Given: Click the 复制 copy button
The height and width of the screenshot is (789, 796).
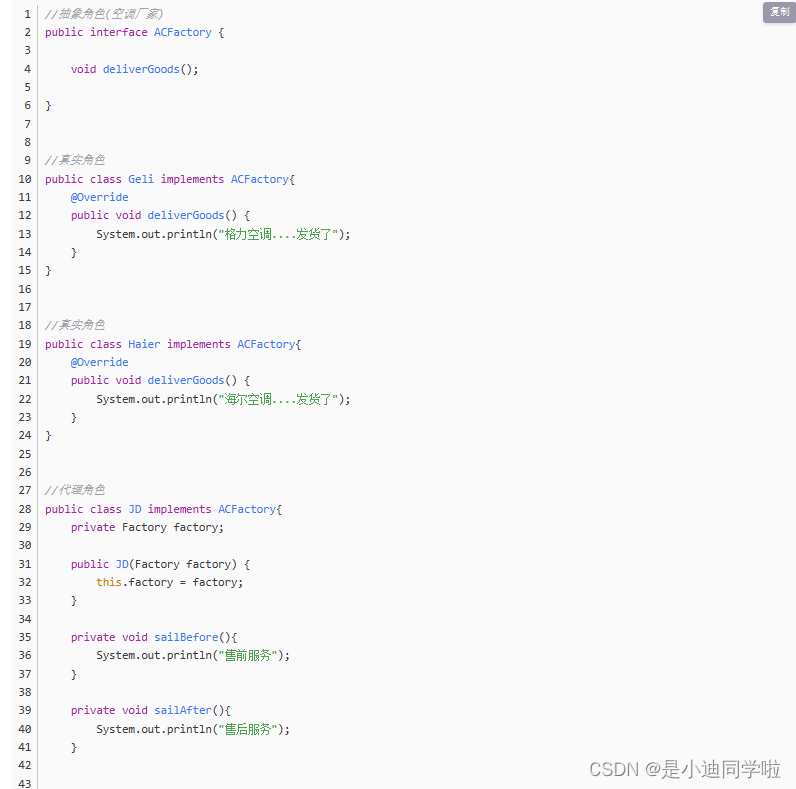Looking at the screenshot, I should point(779,12).
